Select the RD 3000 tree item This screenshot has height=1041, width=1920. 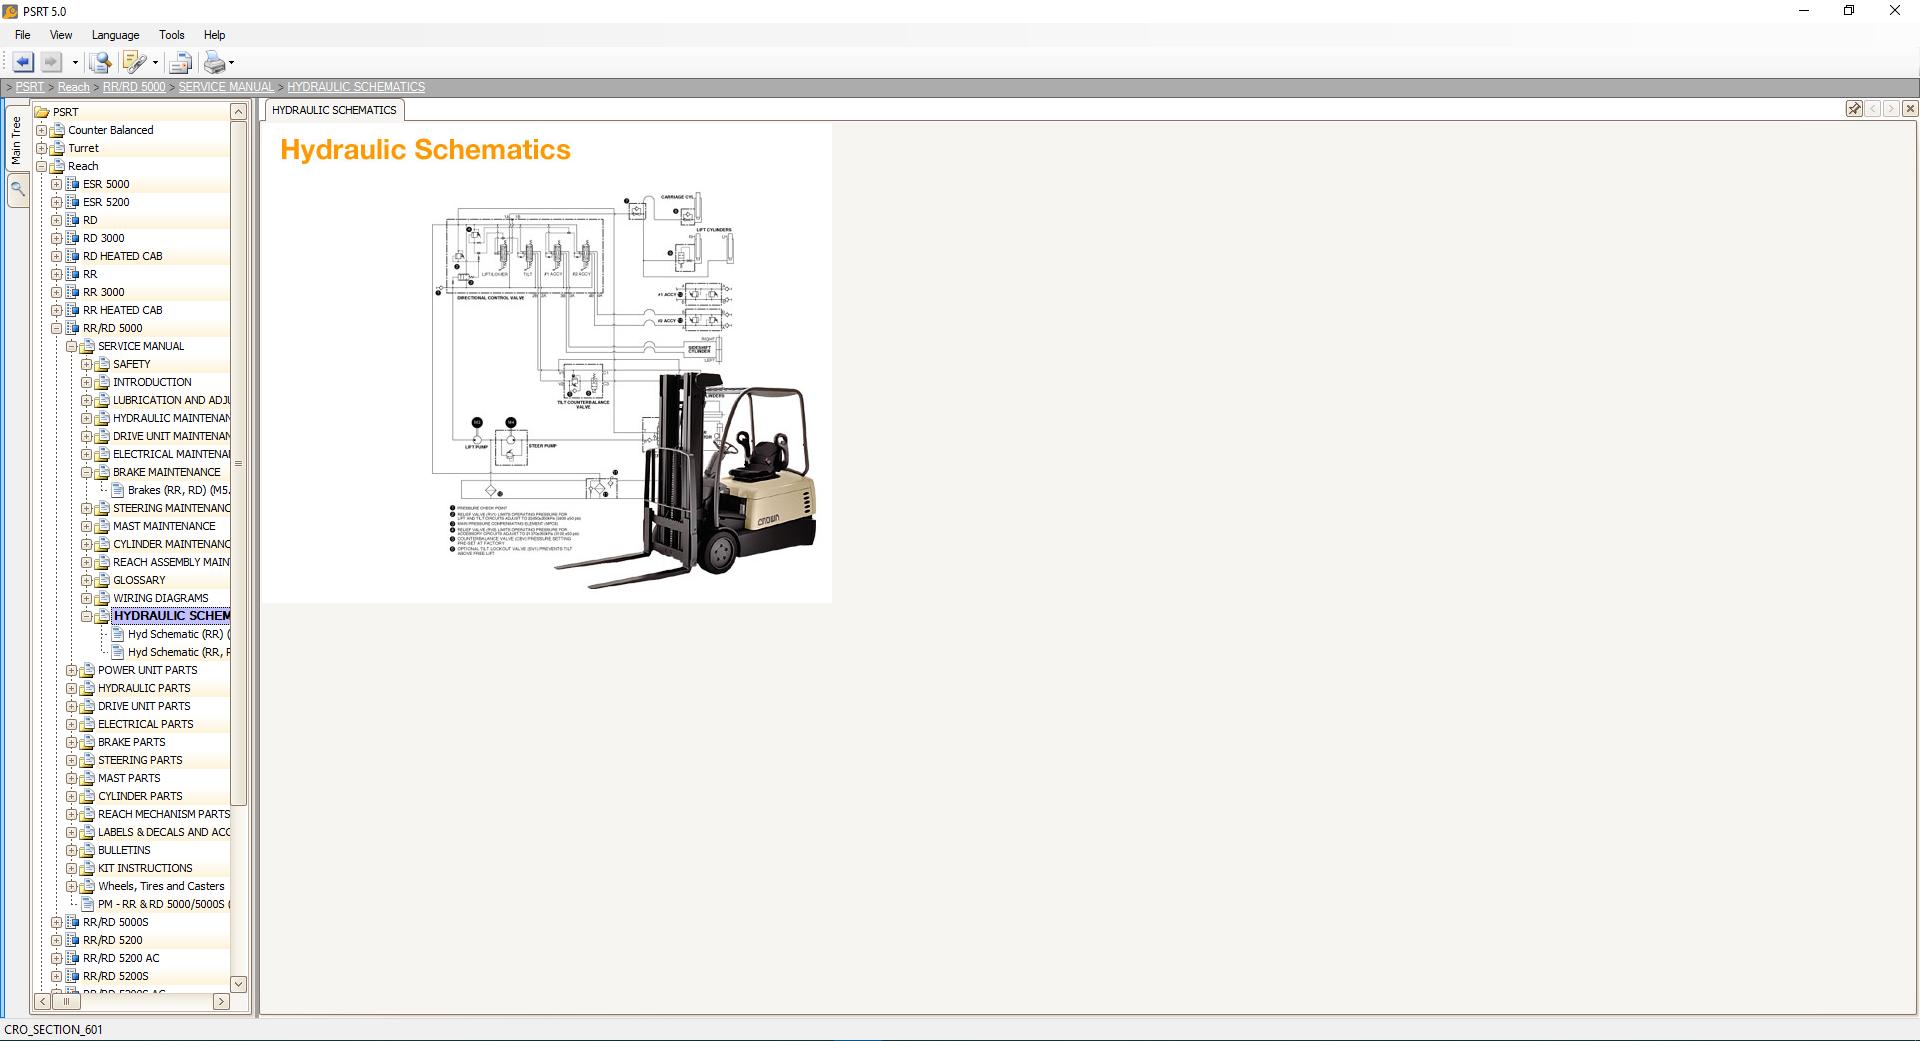coord(104,238)
